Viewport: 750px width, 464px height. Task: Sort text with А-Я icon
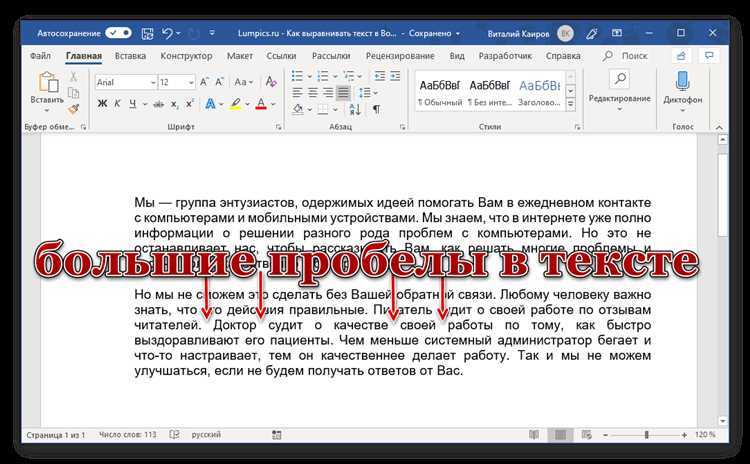355,110
